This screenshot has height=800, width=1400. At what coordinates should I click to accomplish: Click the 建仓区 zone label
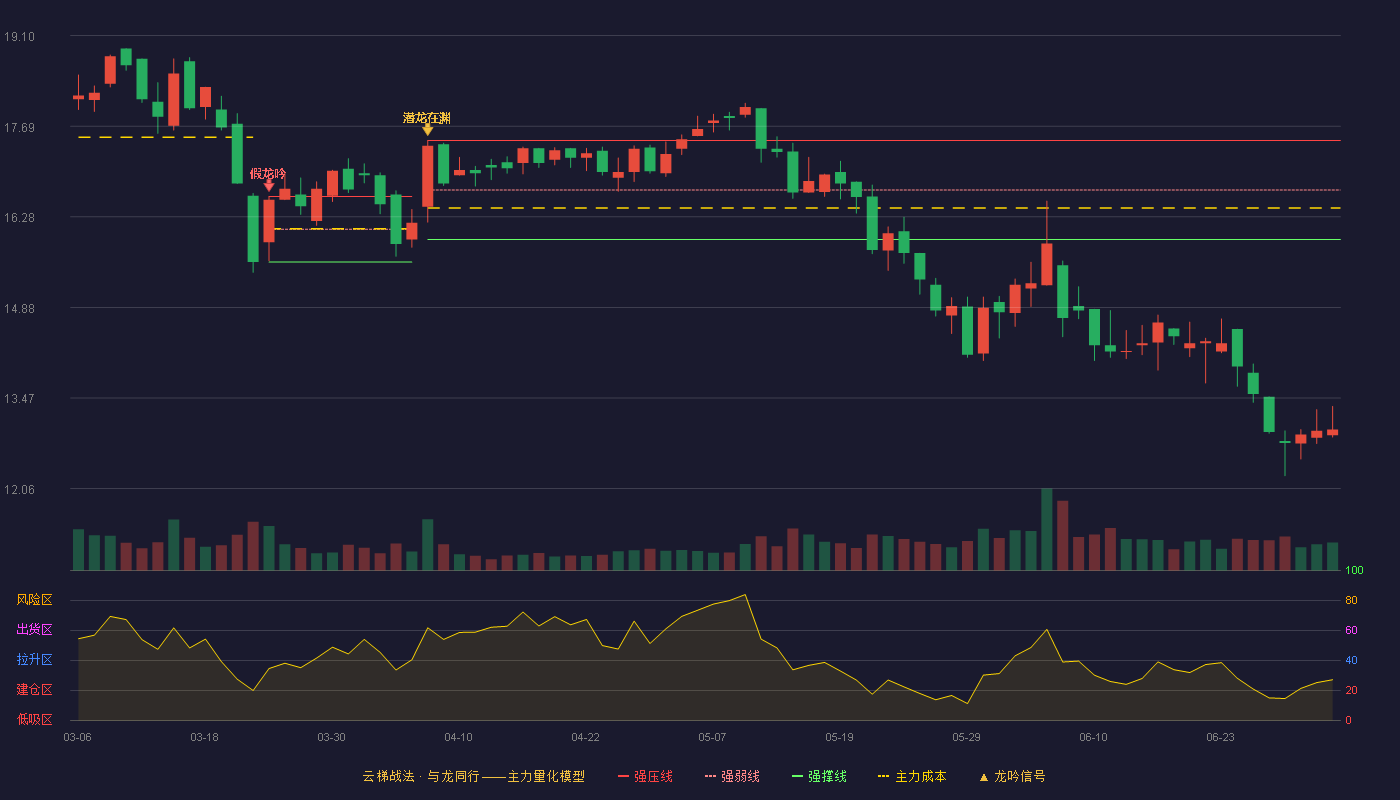click(x=34, y=690)
